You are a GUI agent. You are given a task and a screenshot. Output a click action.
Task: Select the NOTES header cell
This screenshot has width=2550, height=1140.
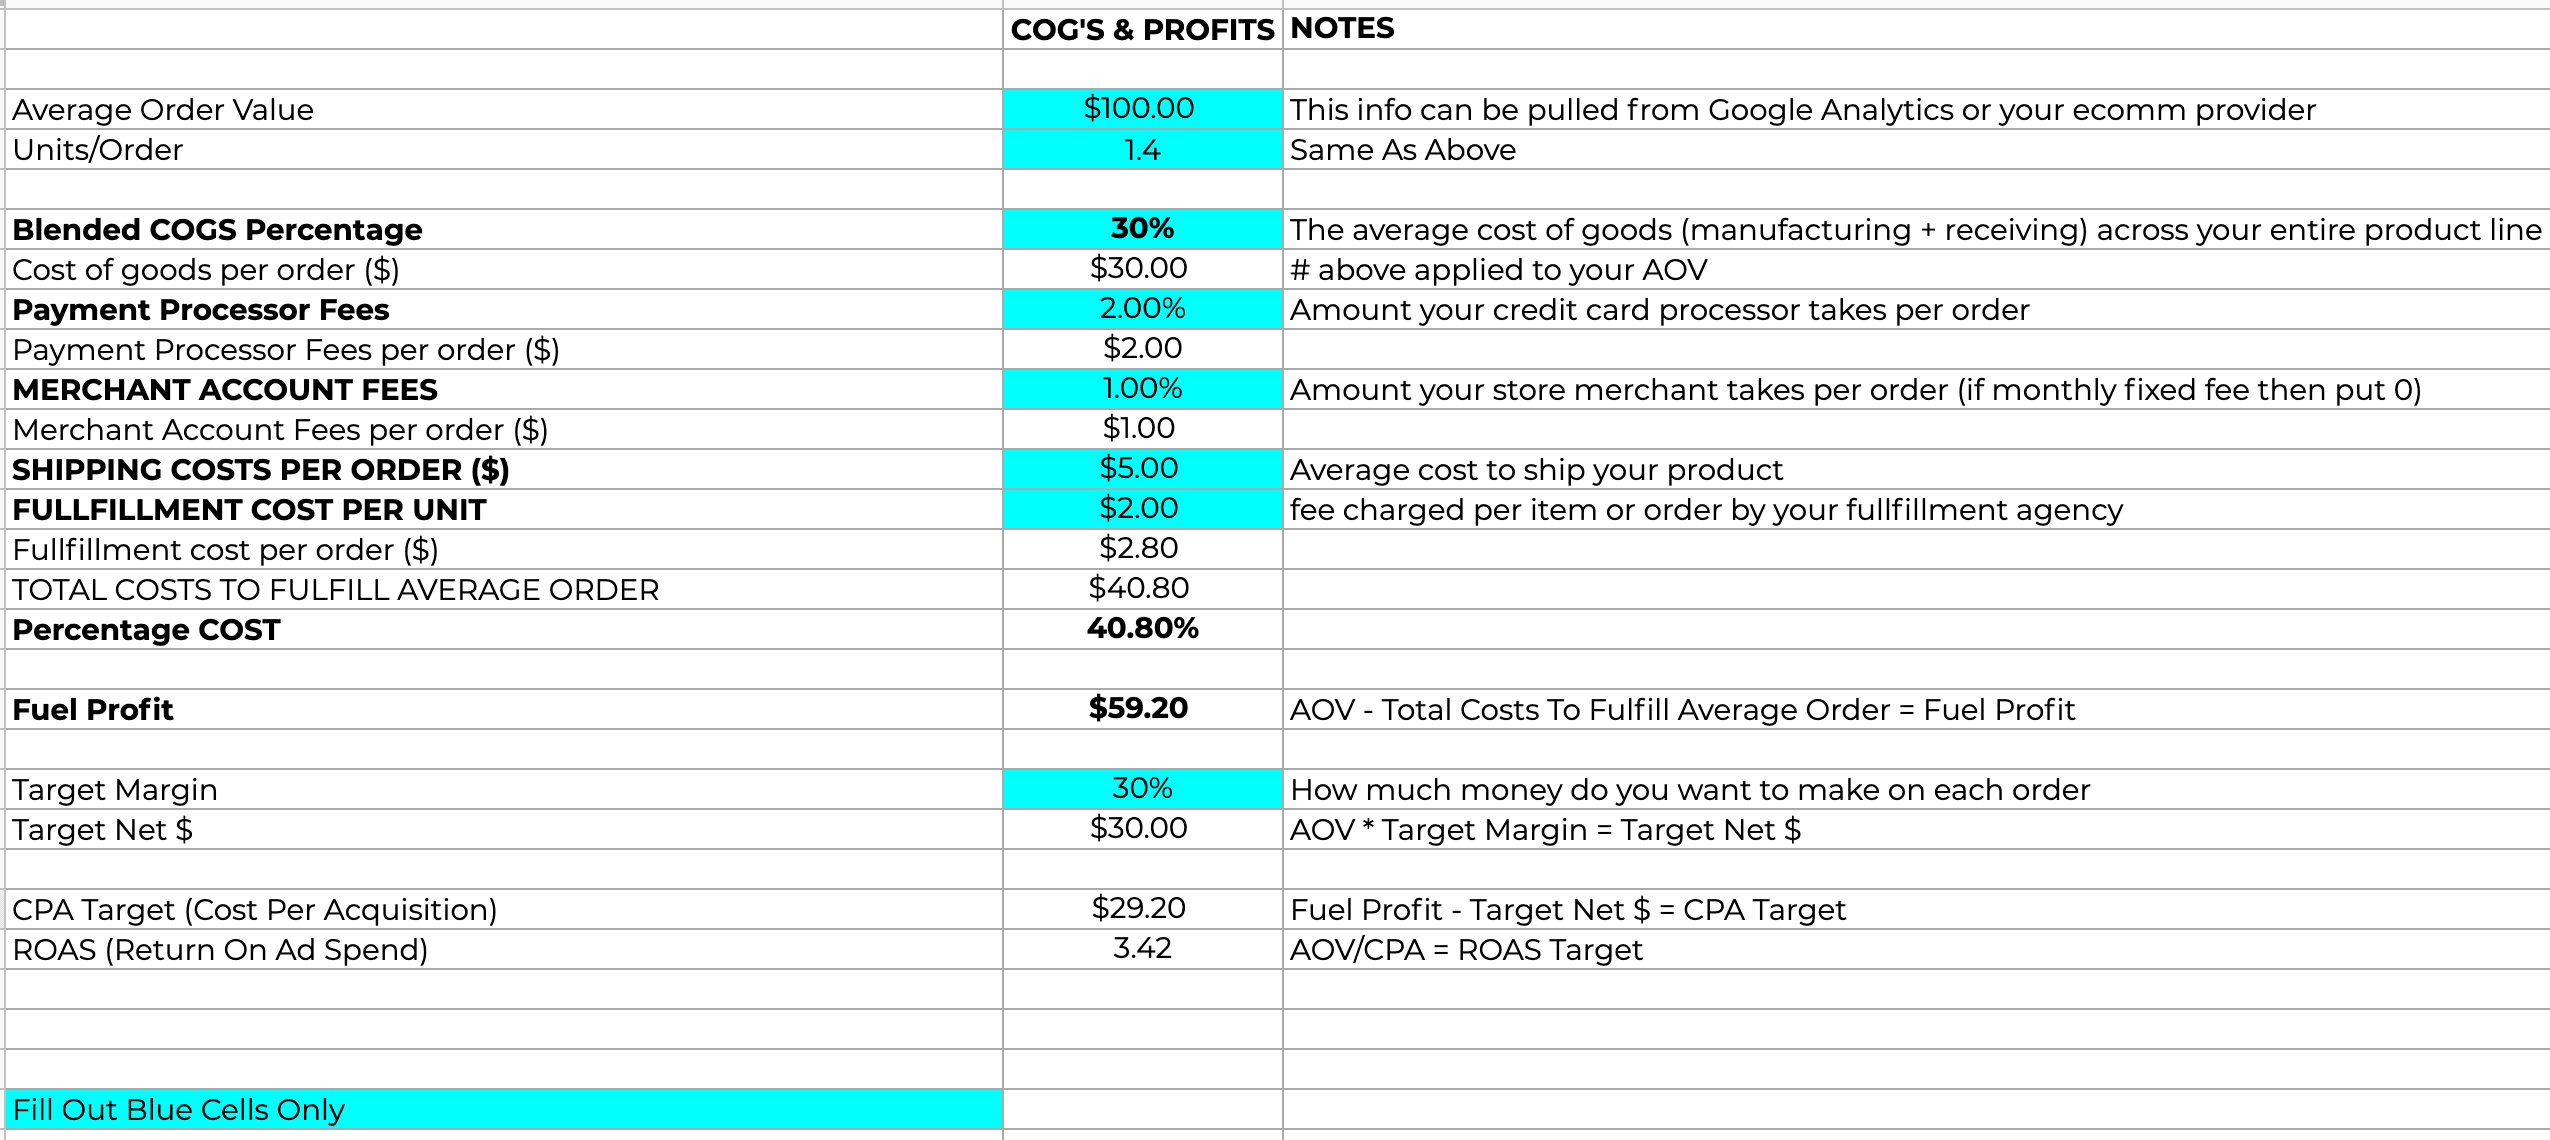tap(1342, 29)
